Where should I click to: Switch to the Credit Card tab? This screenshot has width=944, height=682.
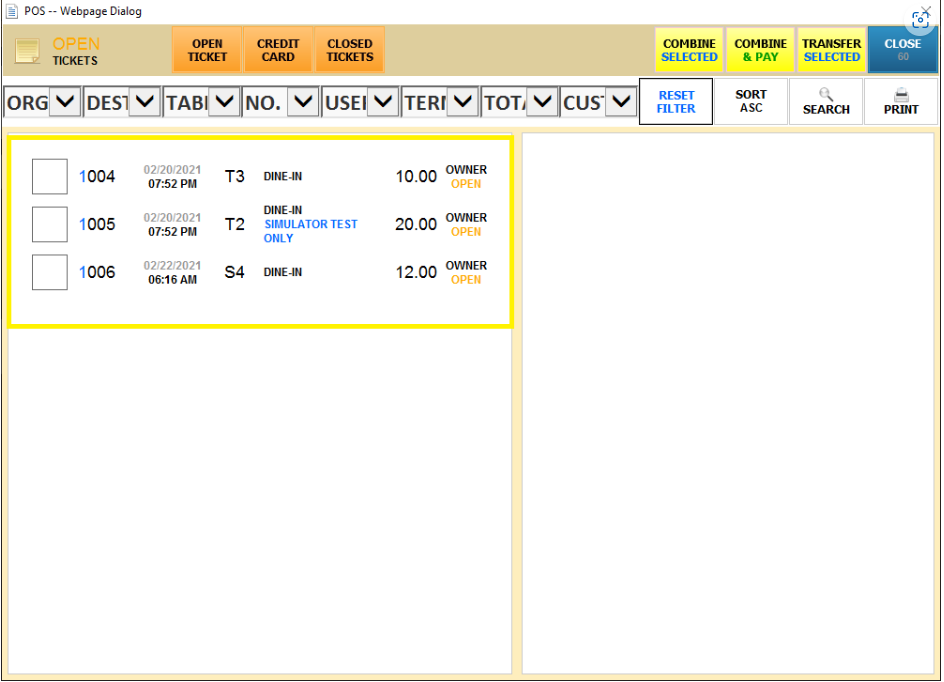[278, 50]
